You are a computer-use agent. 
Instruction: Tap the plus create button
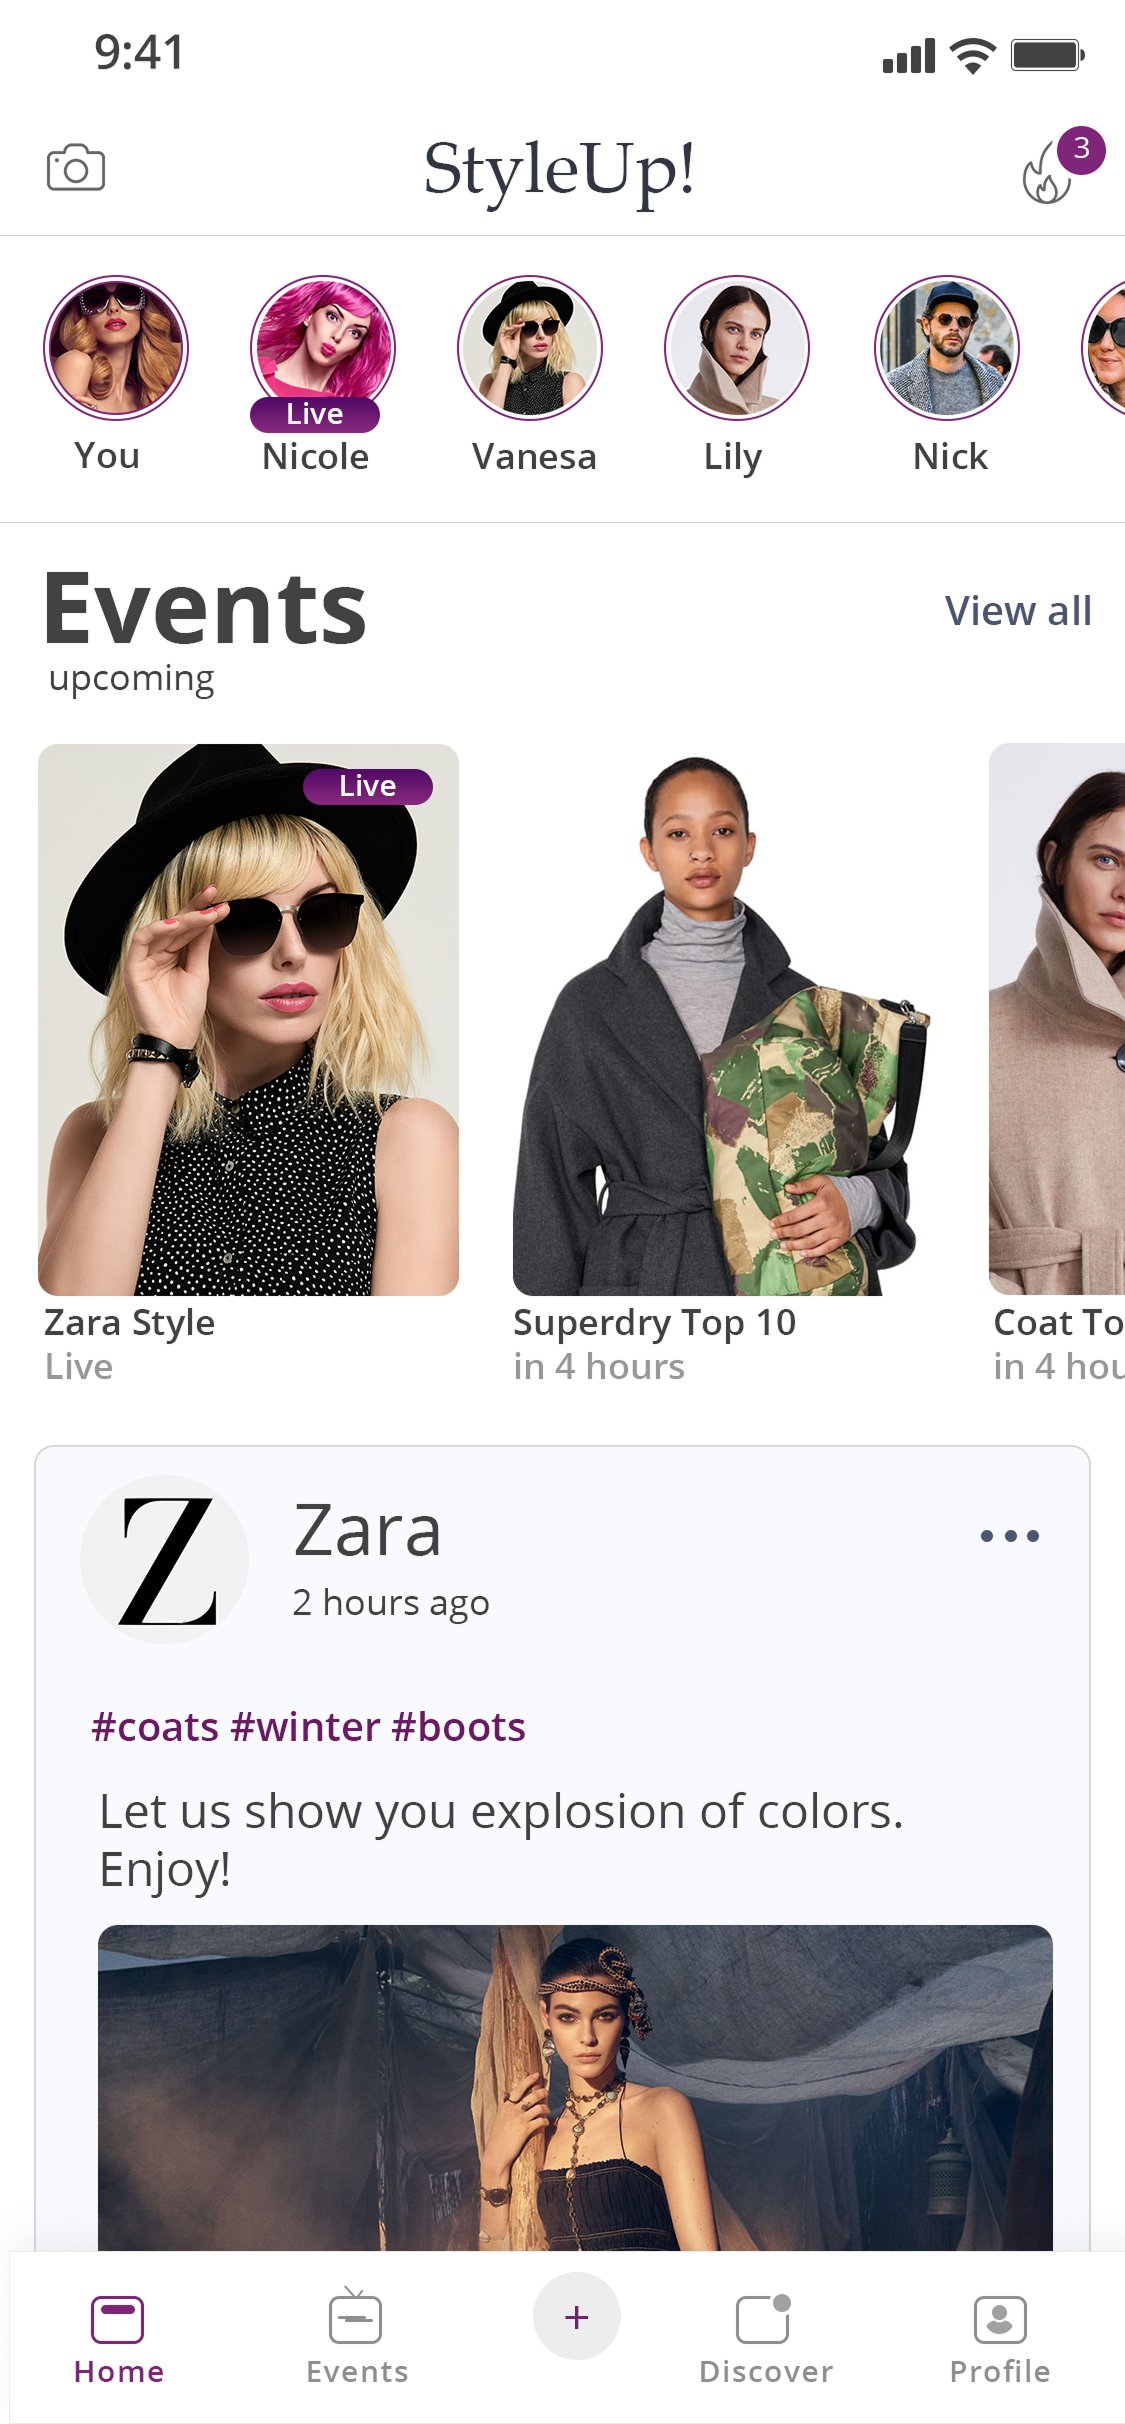(577, 2316)
